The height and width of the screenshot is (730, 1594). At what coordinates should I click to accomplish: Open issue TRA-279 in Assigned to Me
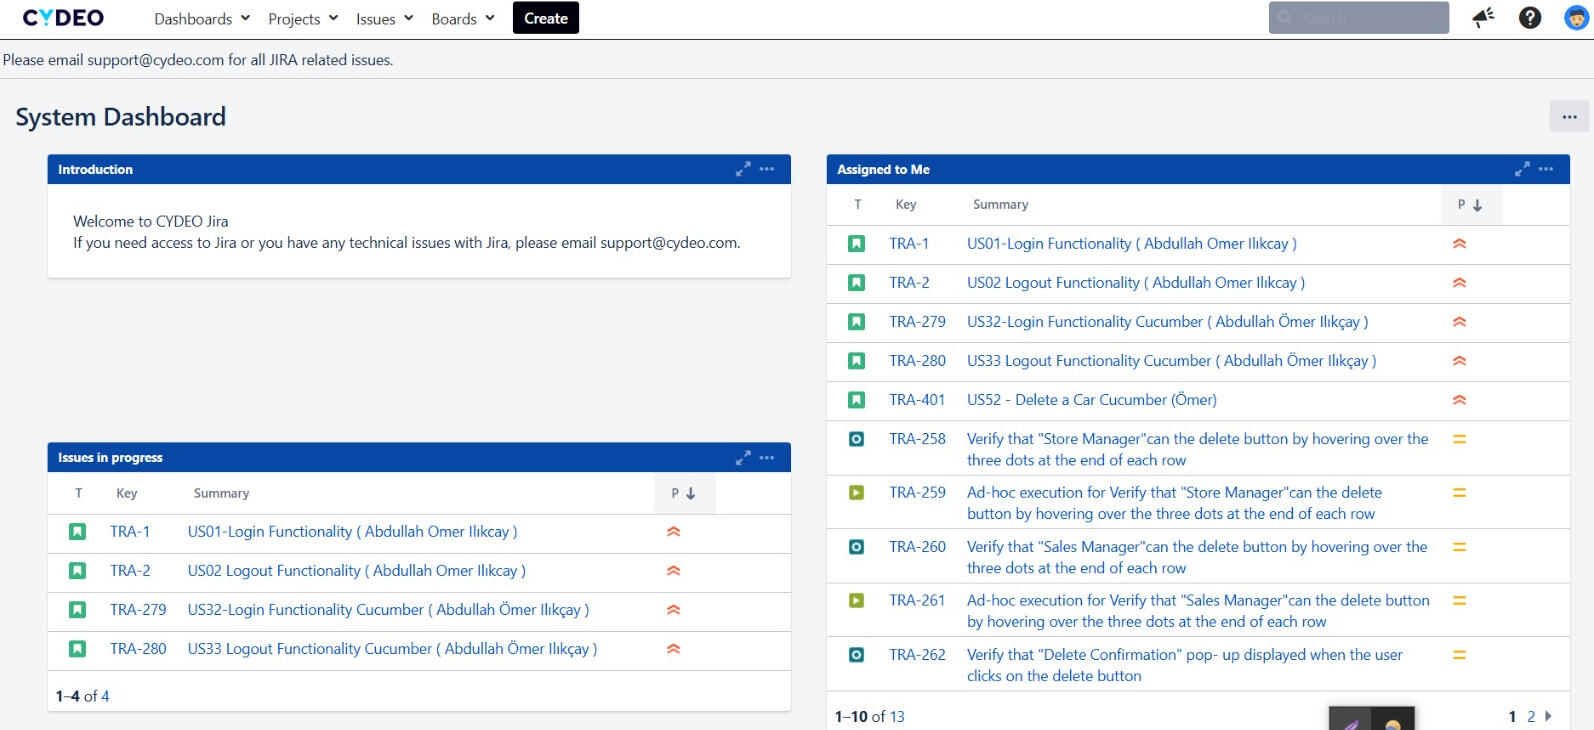[917, 322]
